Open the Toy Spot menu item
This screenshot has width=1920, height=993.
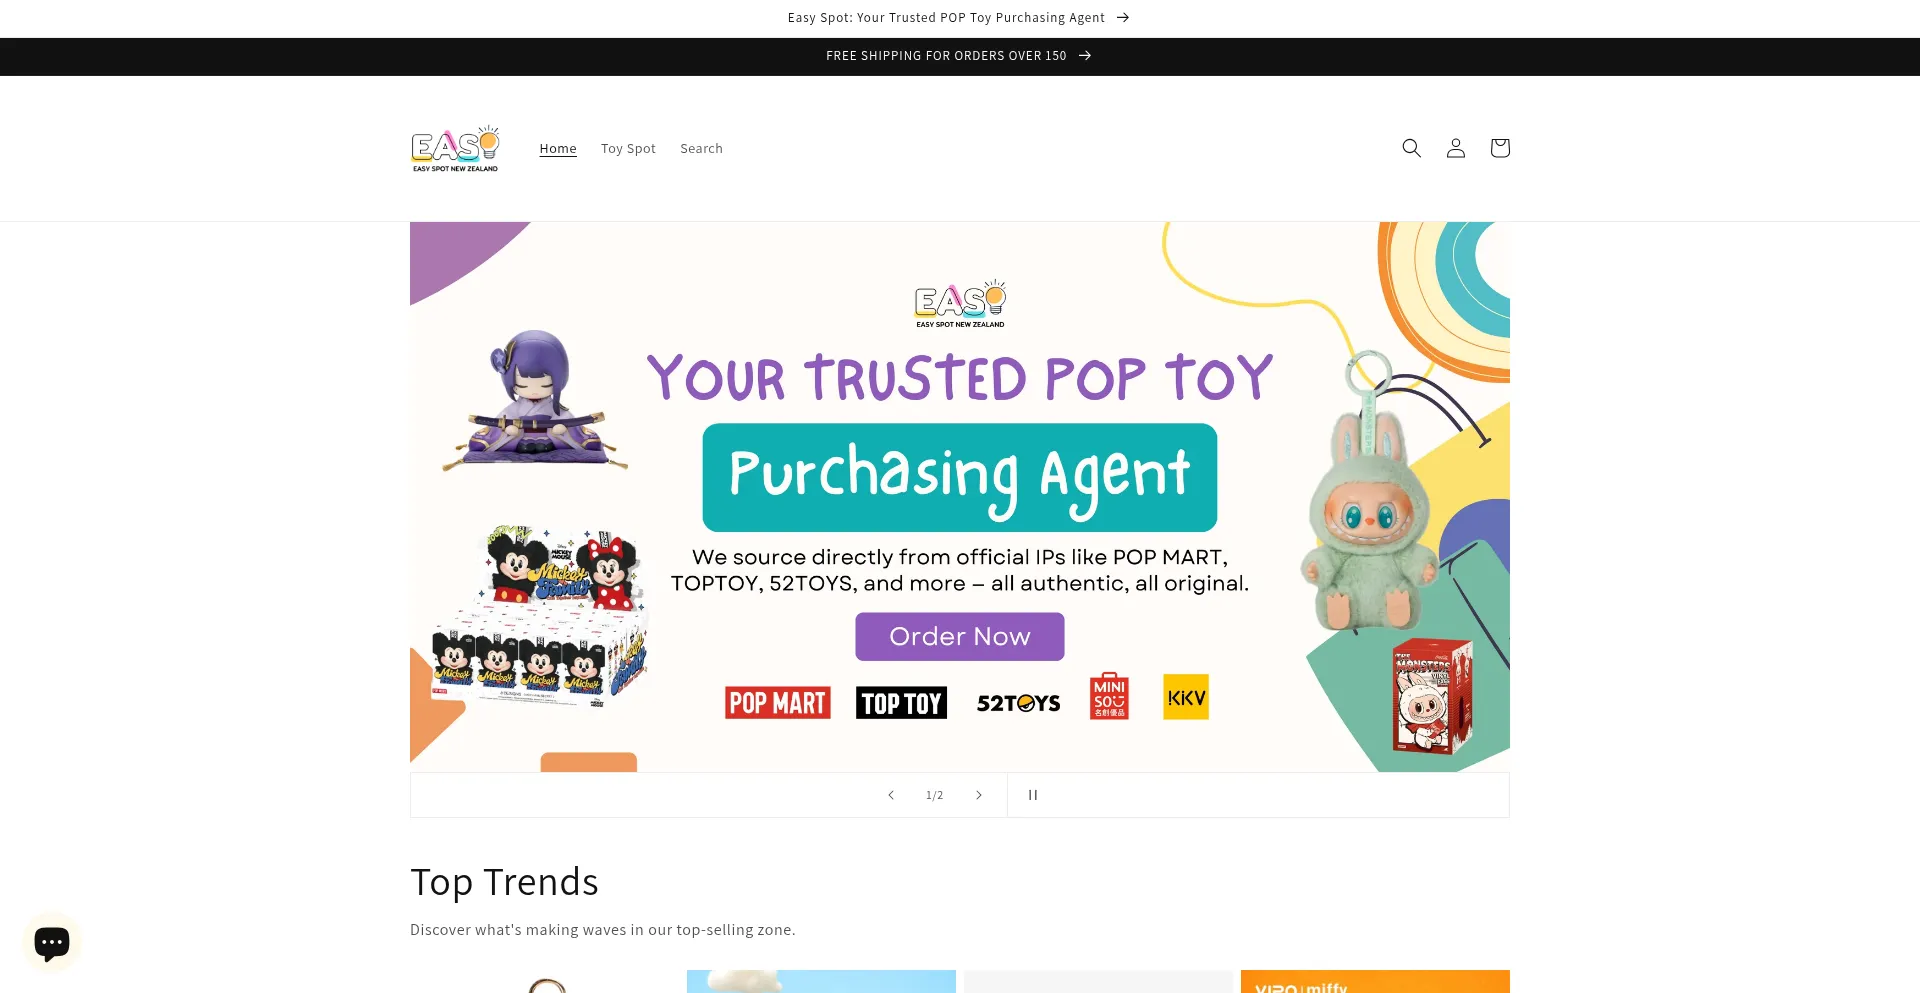[x=628, y=149]
